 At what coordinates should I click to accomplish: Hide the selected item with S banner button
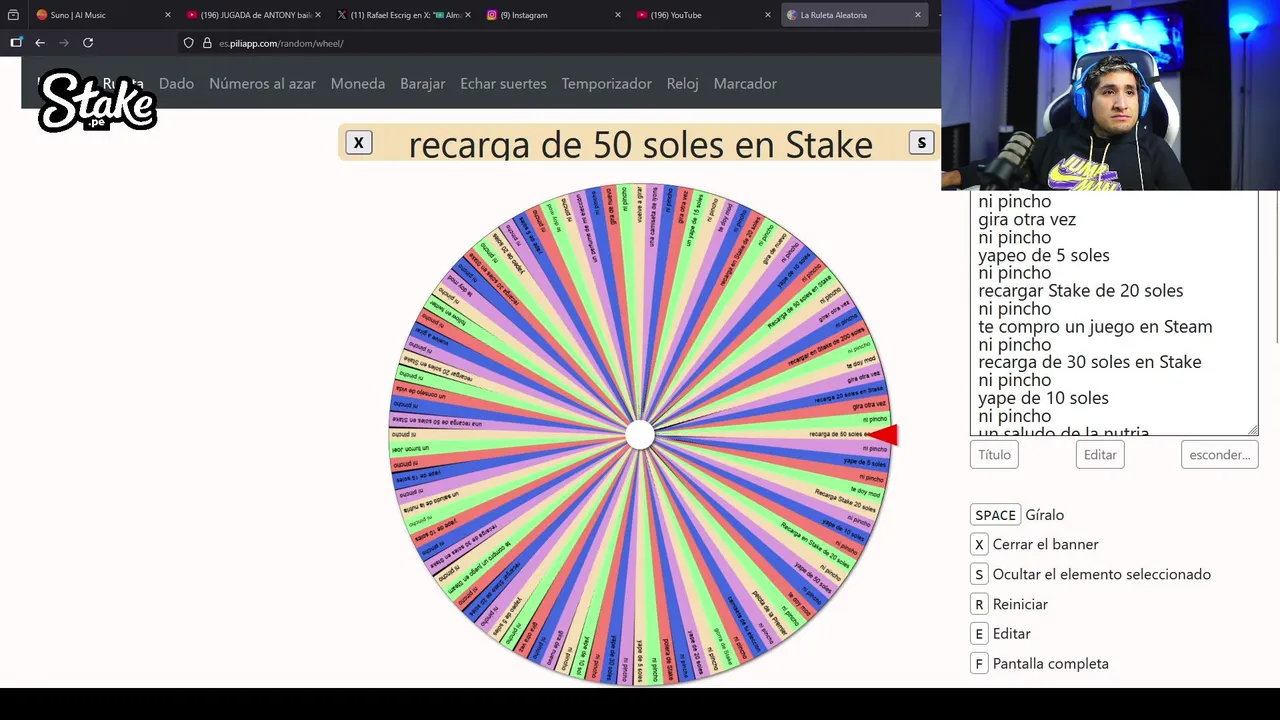click(922, 143)
